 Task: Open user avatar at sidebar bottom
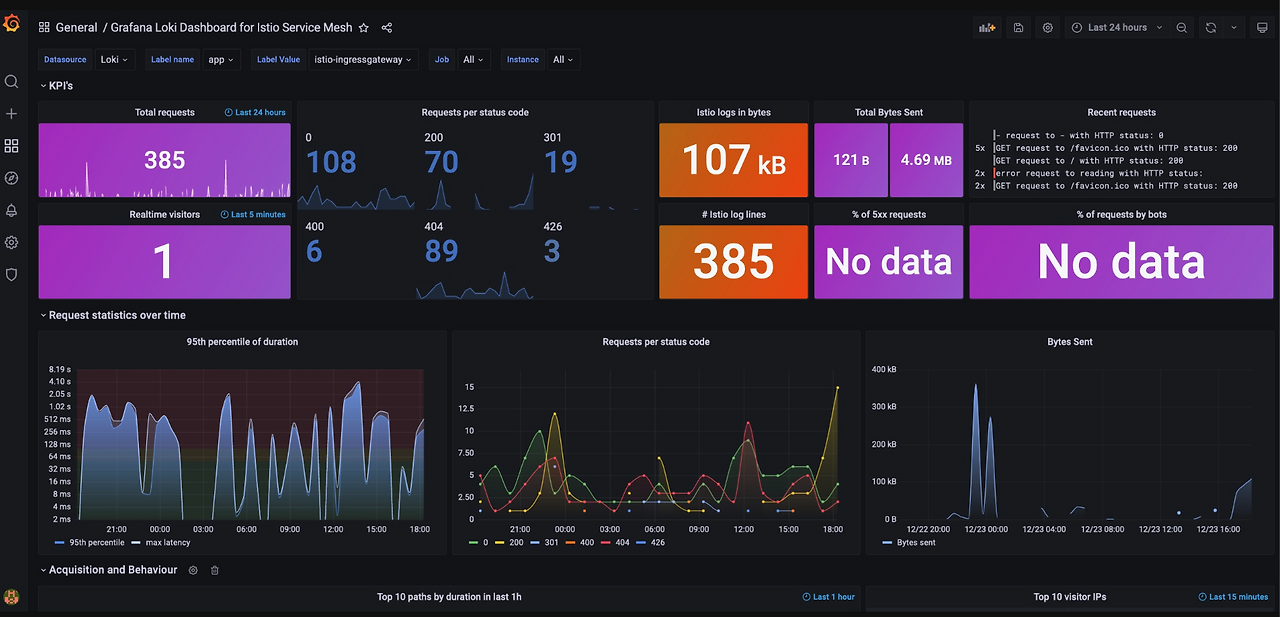12,597
